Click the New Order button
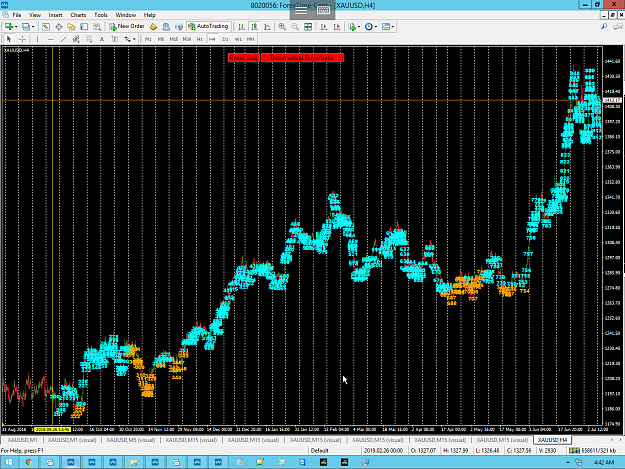The width and height of the screenshot is (625, 469). point(127,26)
